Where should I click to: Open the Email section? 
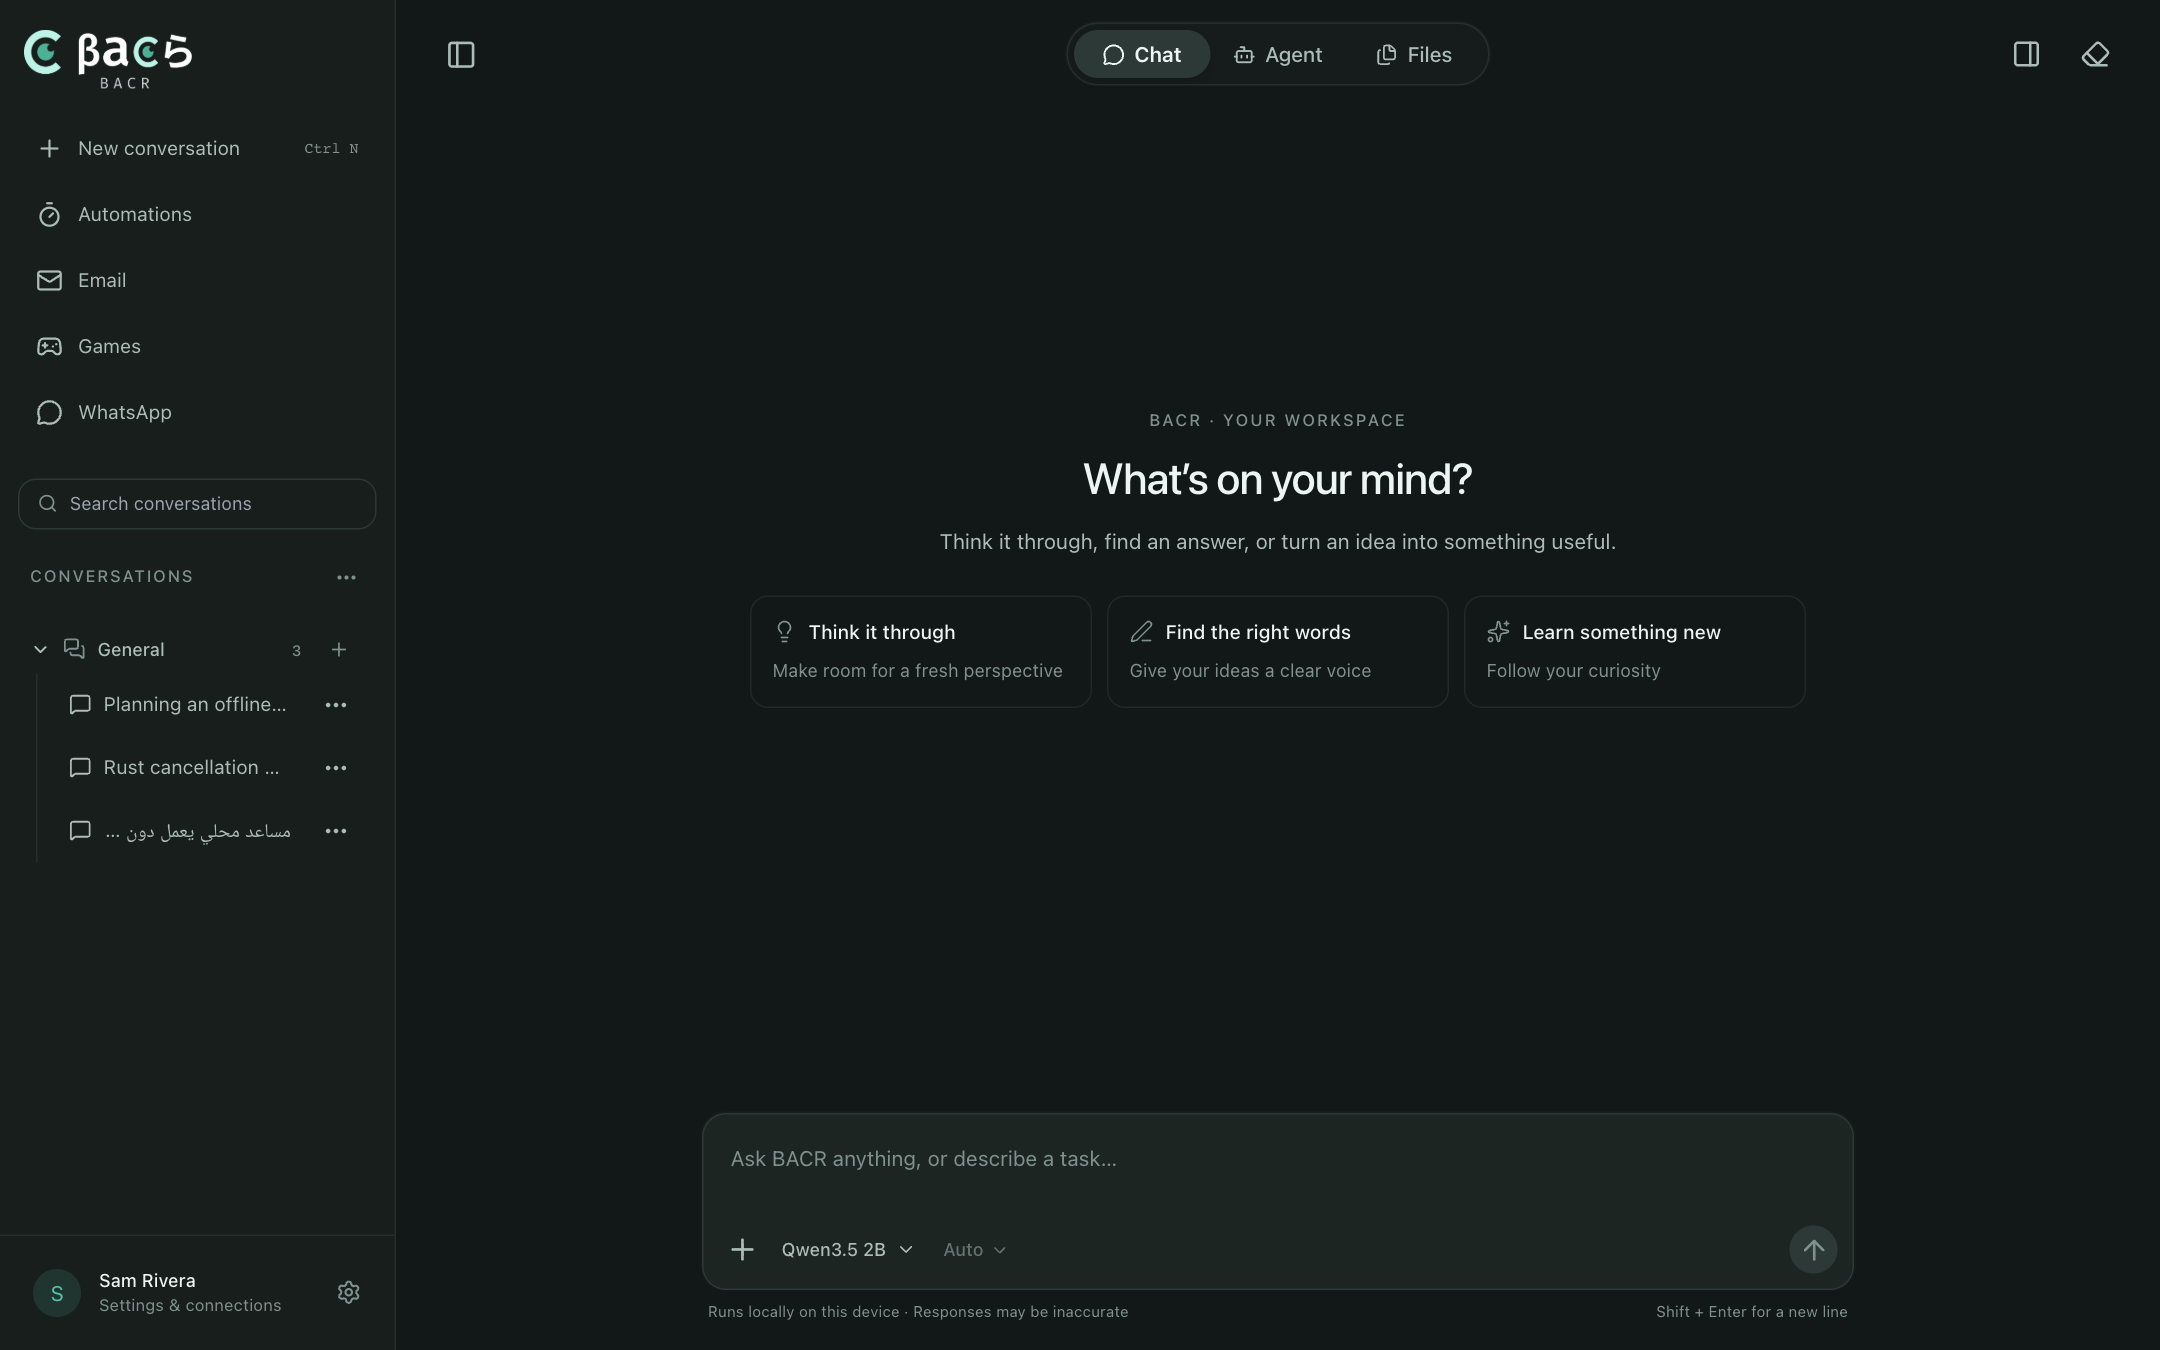(x=197, y=280)
